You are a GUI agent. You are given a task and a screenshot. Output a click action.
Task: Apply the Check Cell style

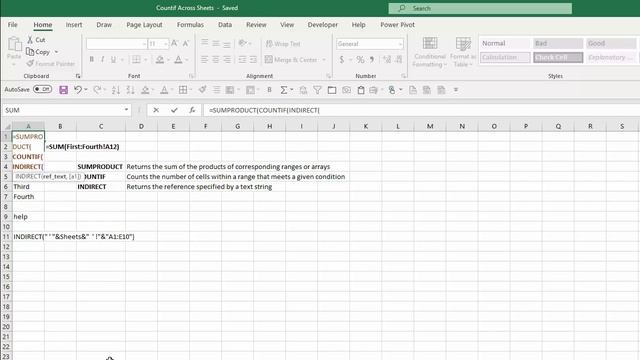(558, 57)
